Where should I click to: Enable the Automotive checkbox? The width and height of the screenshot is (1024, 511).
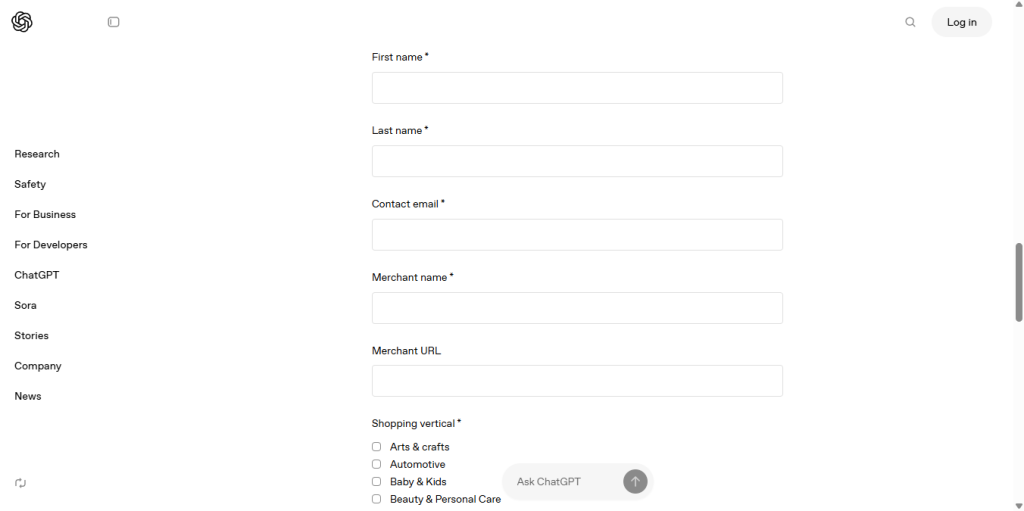(377, 464)
